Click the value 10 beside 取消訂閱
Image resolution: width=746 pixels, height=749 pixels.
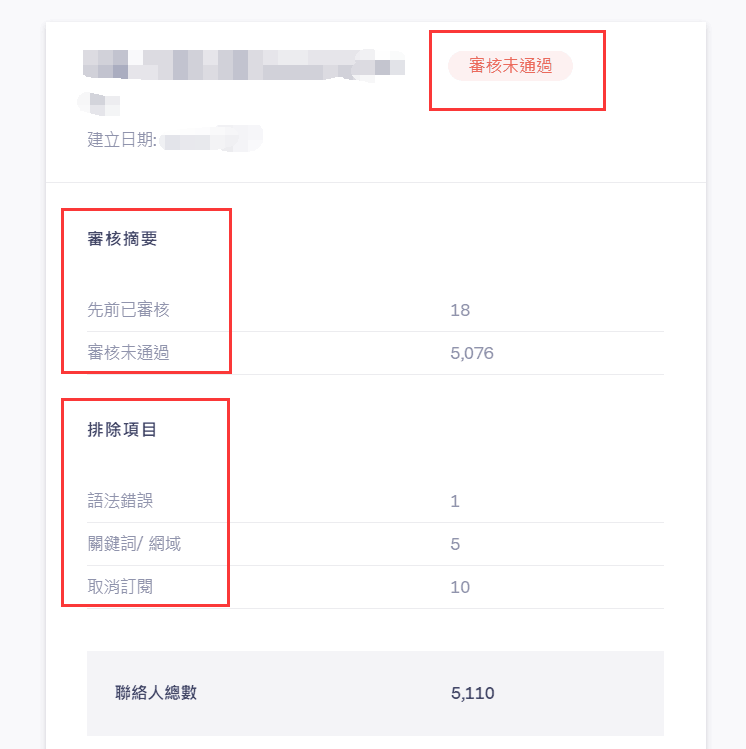pyautogui.click(x=460, y=587)
